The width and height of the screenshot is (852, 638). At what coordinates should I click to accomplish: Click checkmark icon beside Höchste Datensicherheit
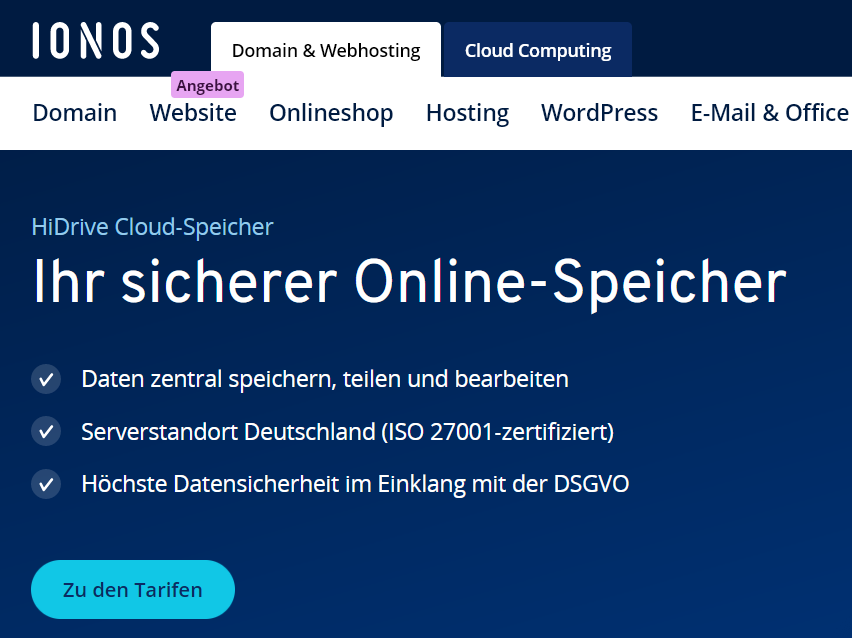[x=46, y=484]
